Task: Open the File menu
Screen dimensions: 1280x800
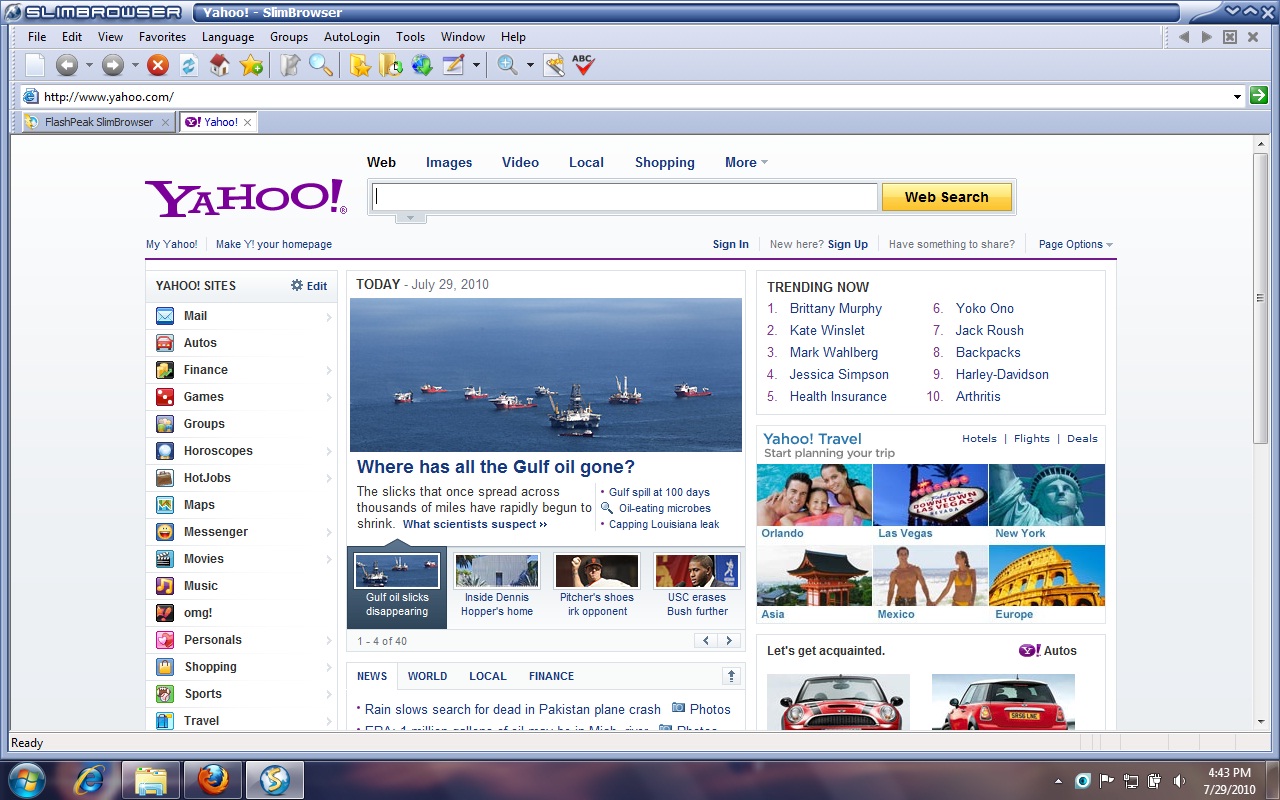Action: coord(37,37)
